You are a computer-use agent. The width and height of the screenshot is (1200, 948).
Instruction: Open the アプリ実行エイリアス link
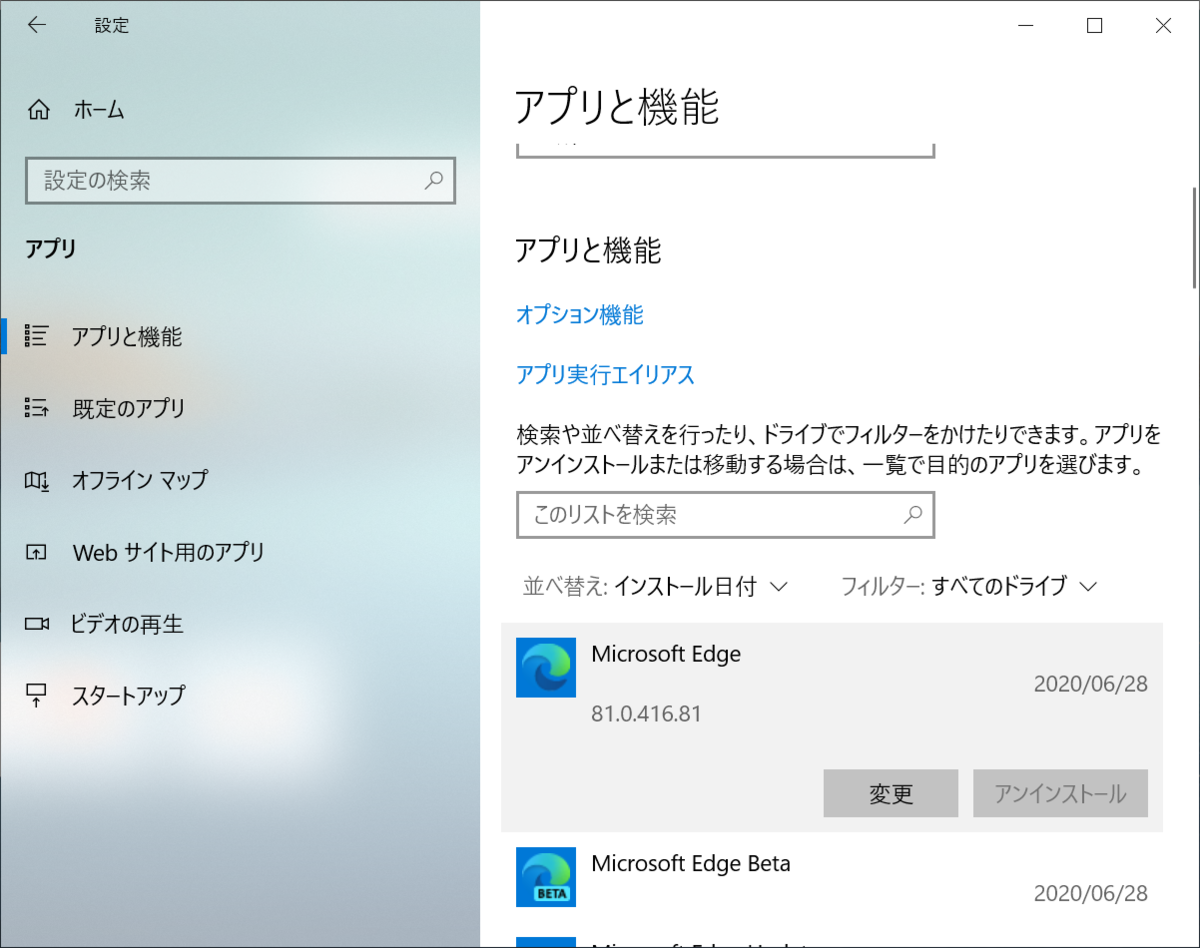[x=605, y=375]
